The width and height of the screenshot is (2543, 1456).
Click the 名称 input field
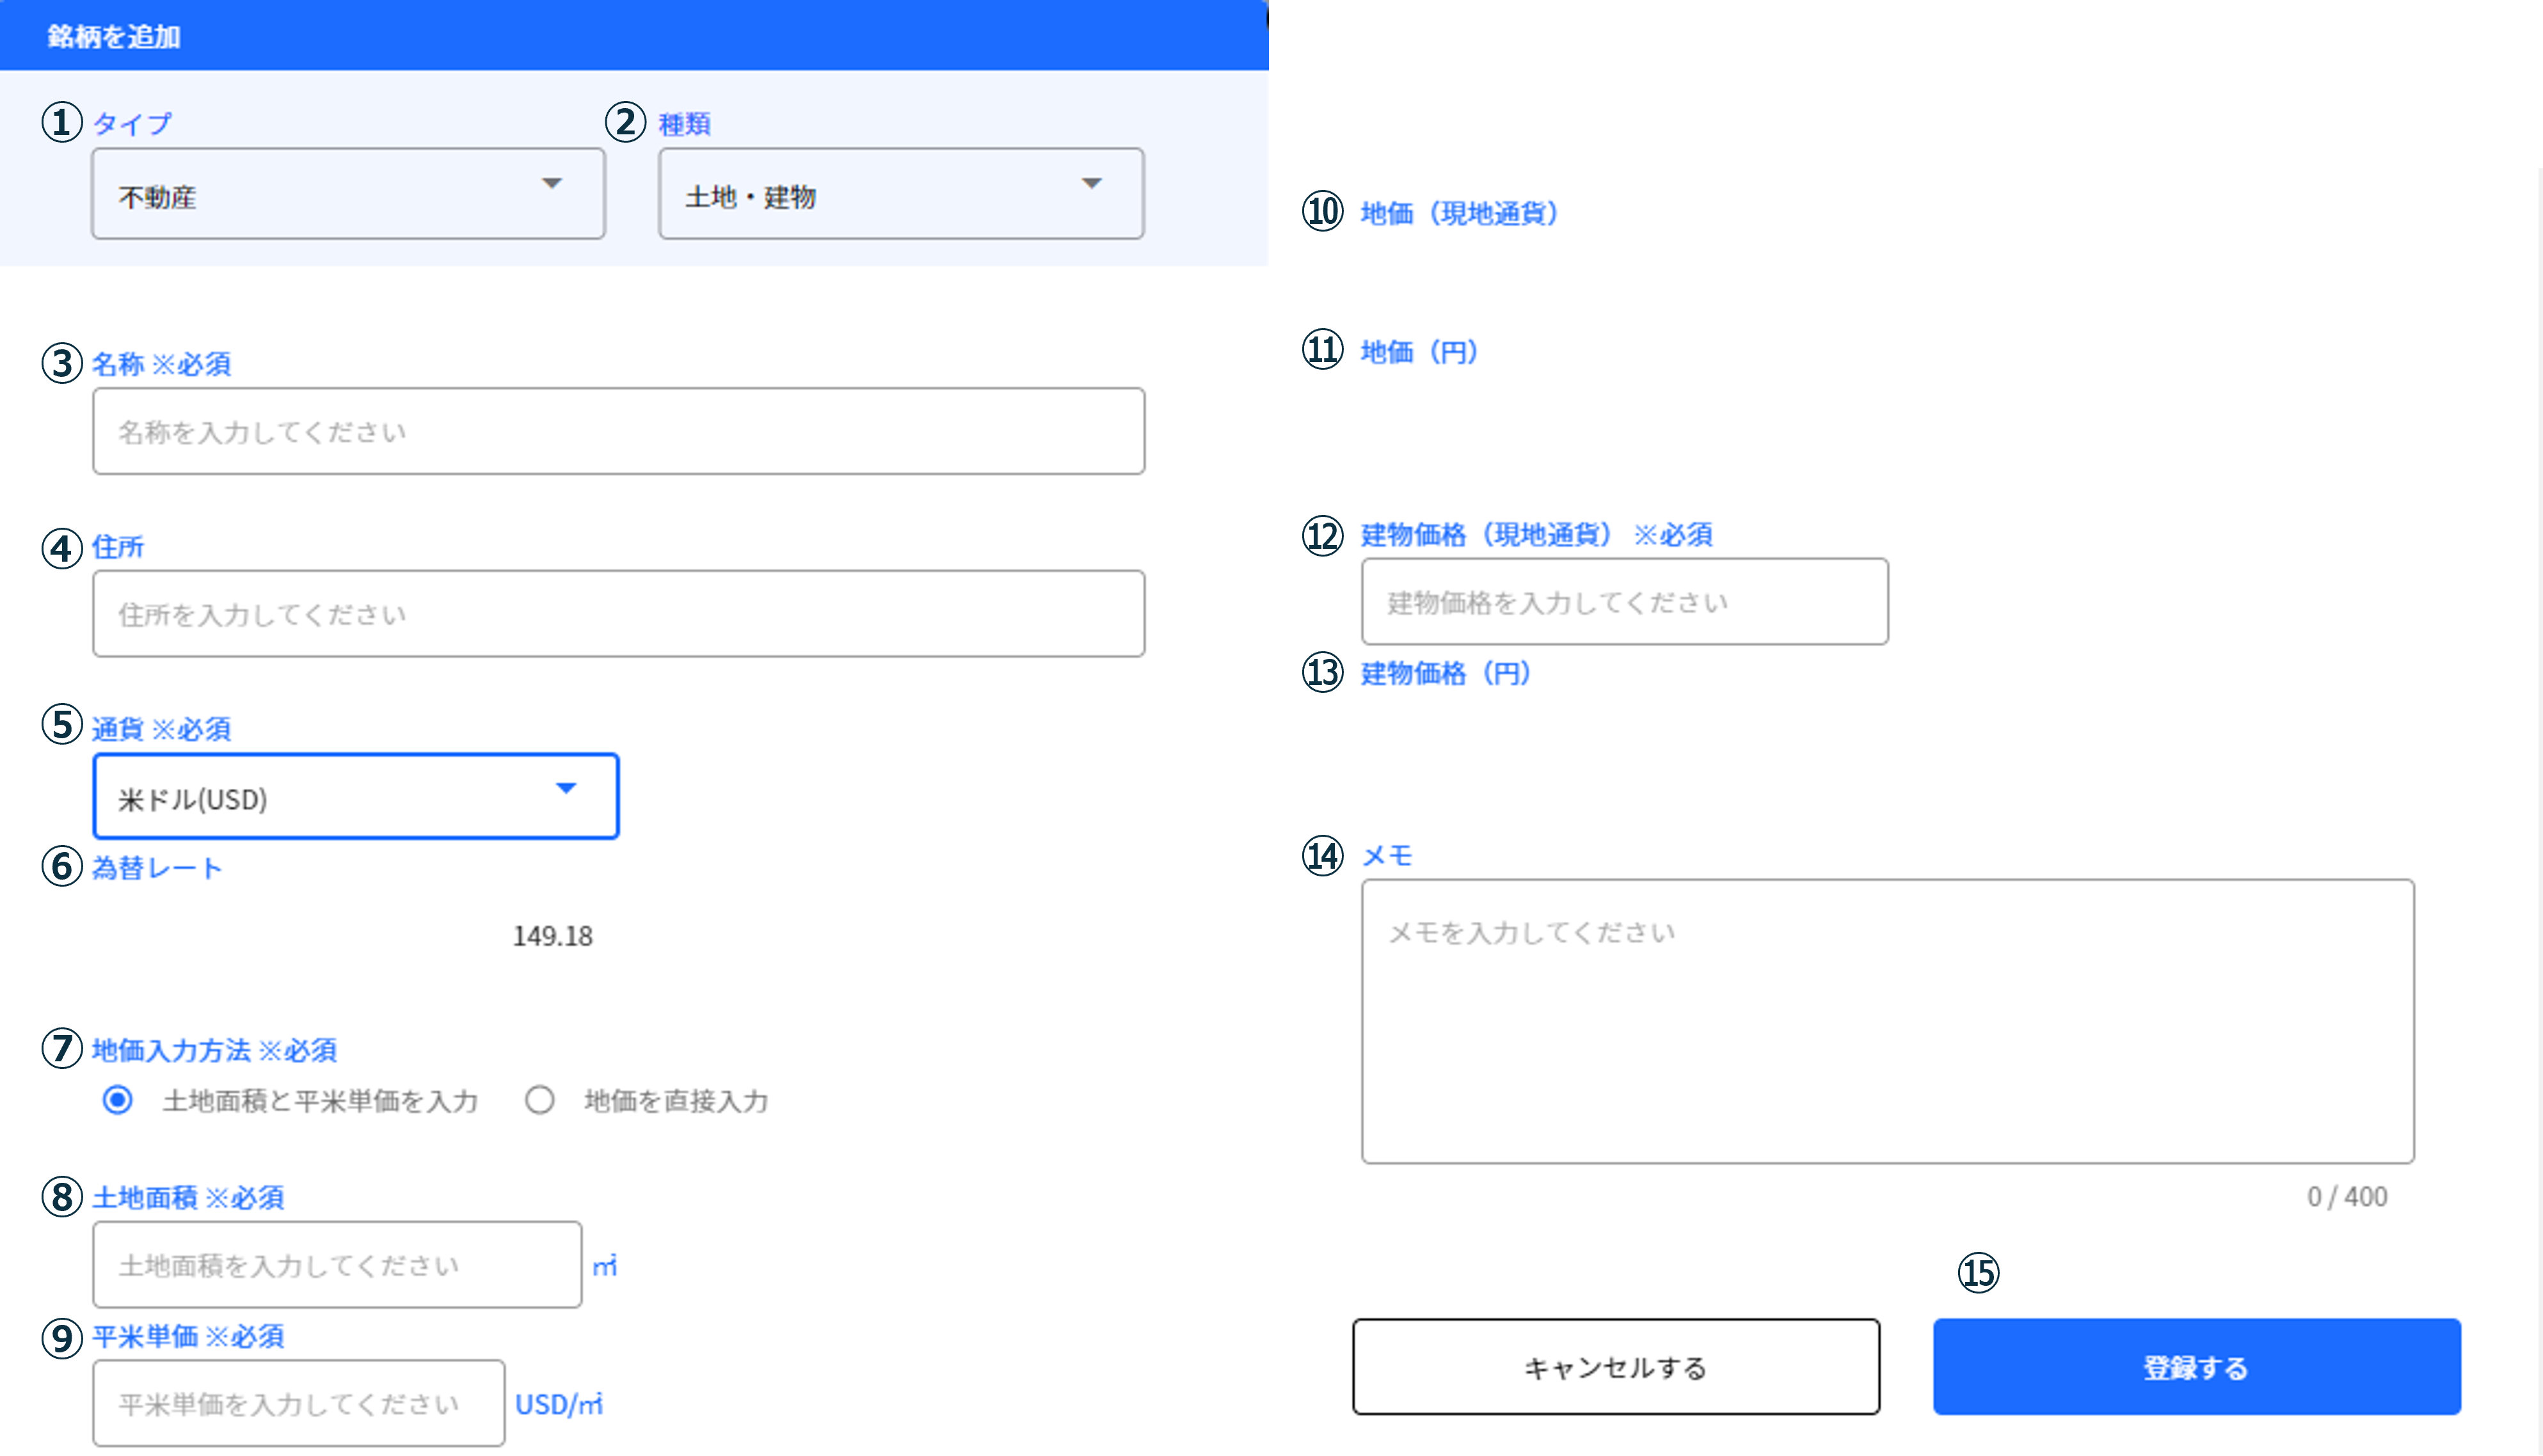618,432
